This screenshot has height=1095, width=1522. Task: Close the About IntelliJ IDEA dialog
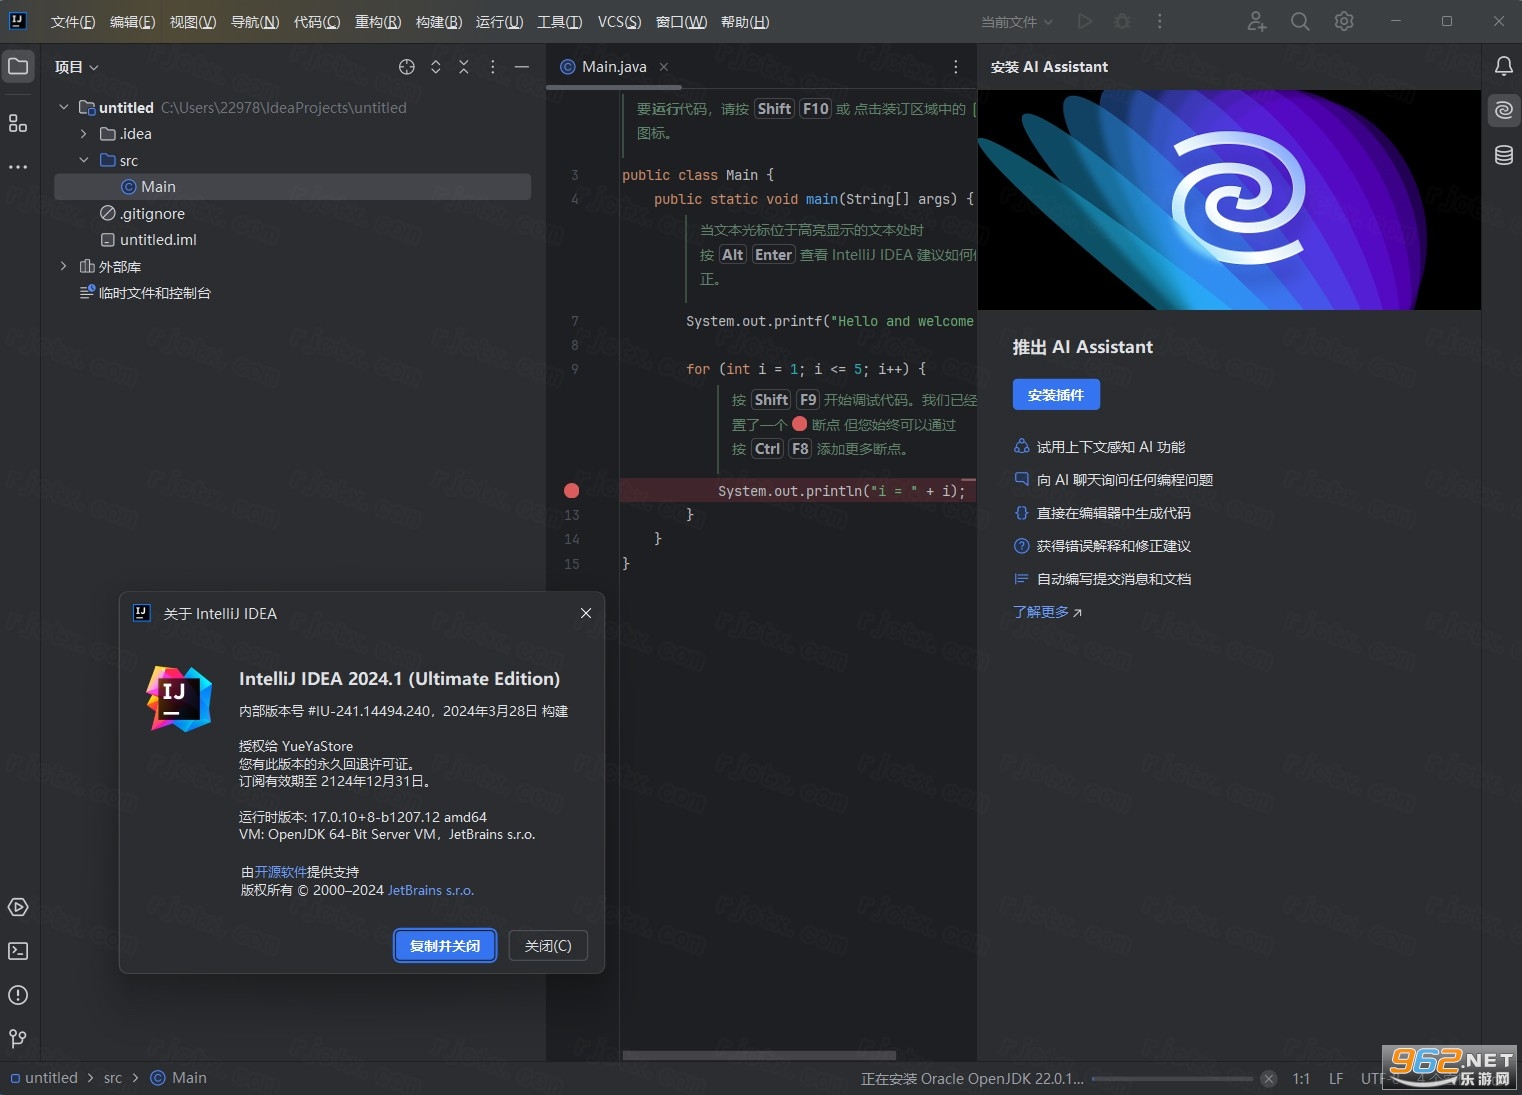point(586,613)
